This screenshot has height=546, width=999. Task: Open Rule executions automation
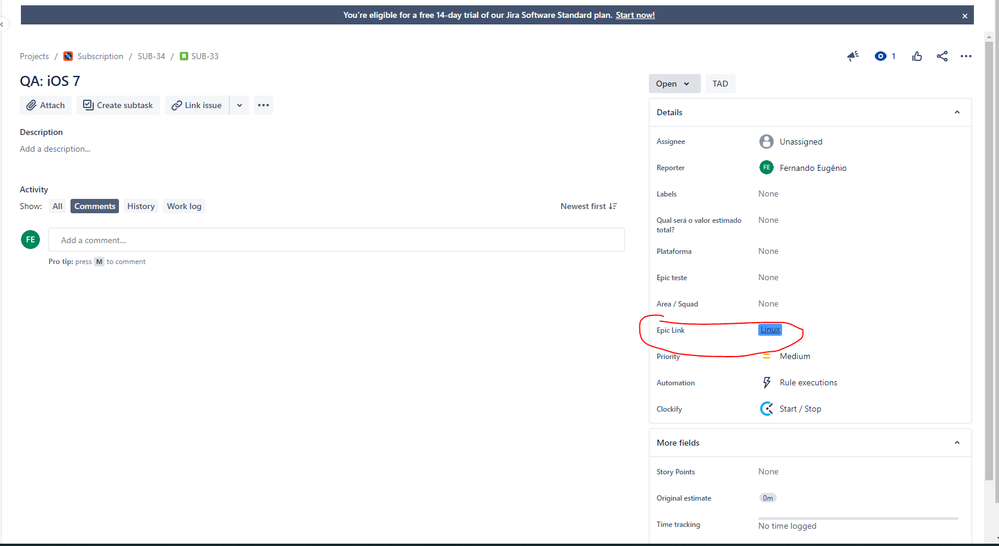808,383
